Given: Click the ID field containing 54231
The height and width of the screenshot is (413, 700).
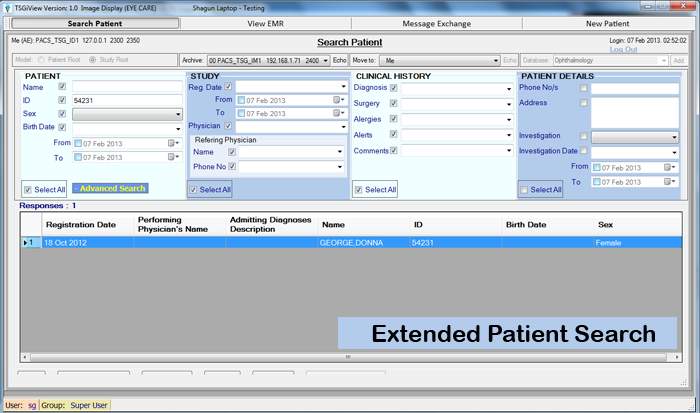Looking at the screenshot, I should pos(127,100).
